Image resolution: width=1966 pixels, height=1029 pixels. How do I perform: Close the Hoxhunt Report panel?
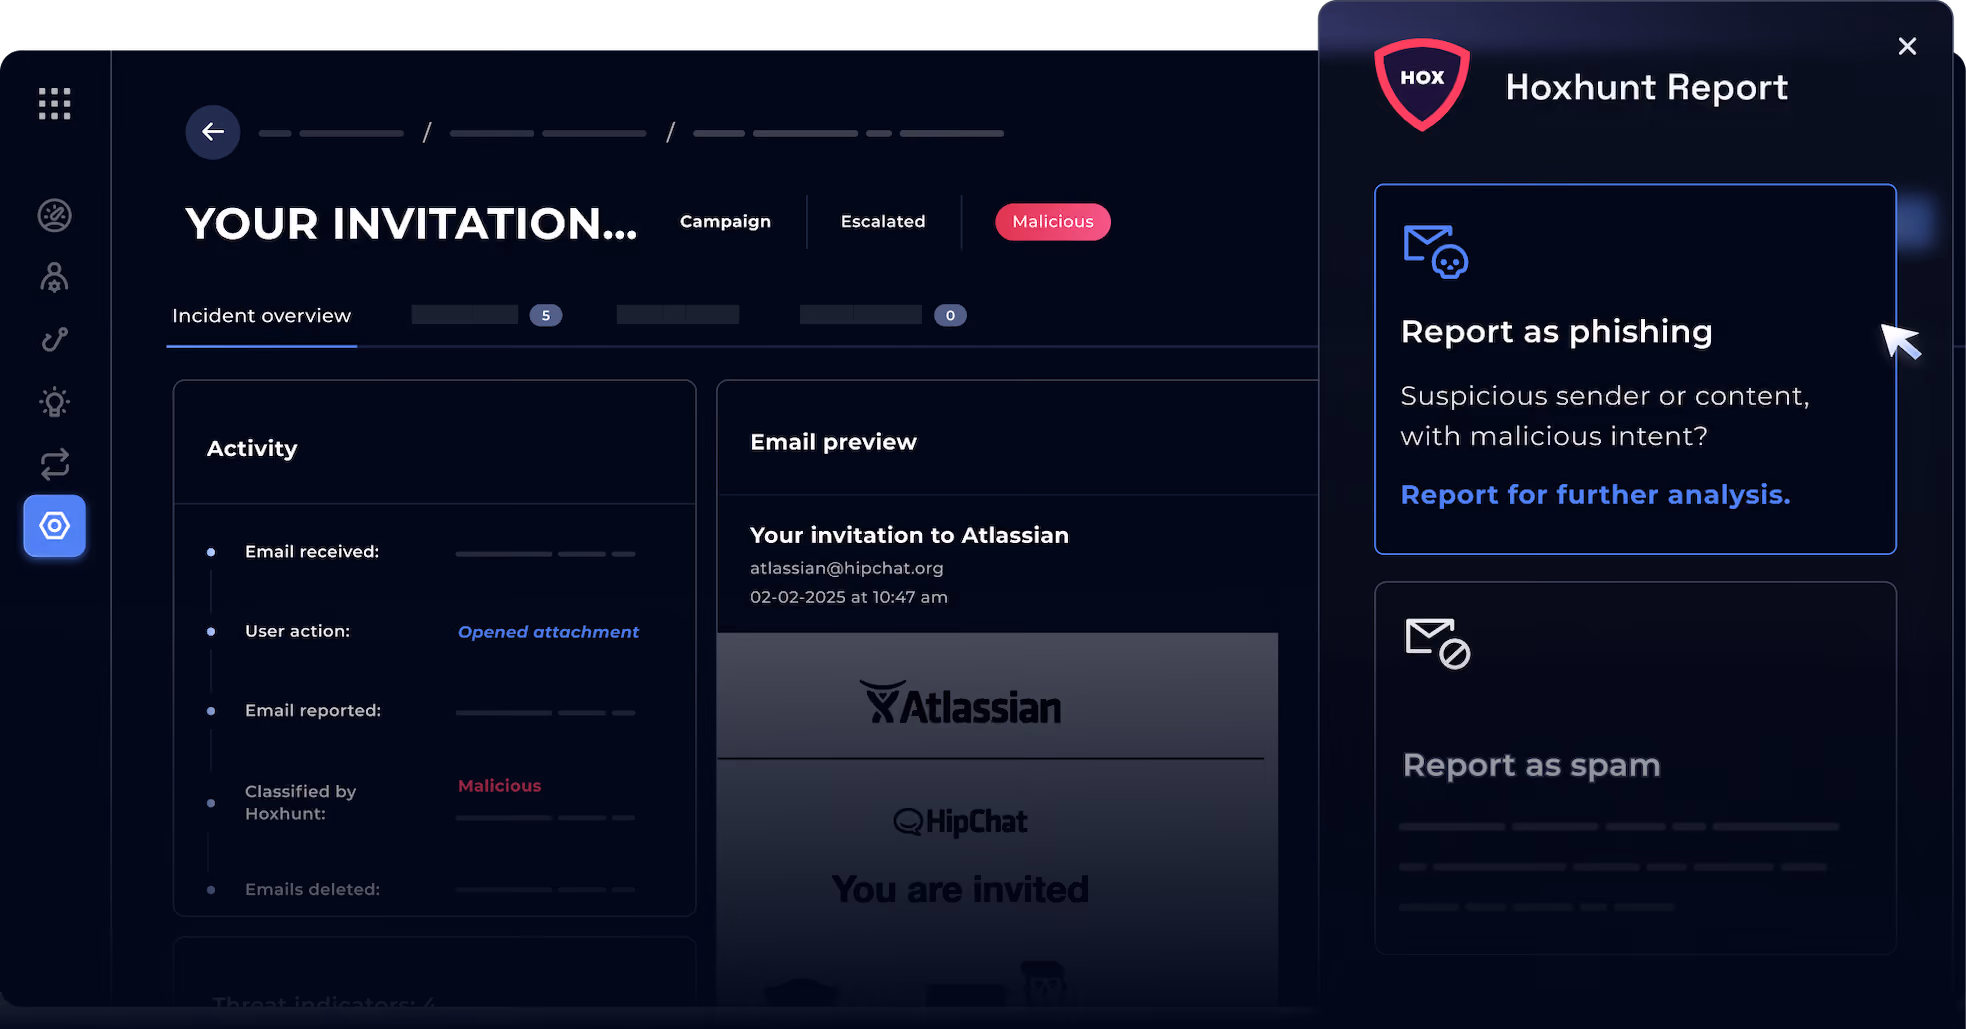1907,46
